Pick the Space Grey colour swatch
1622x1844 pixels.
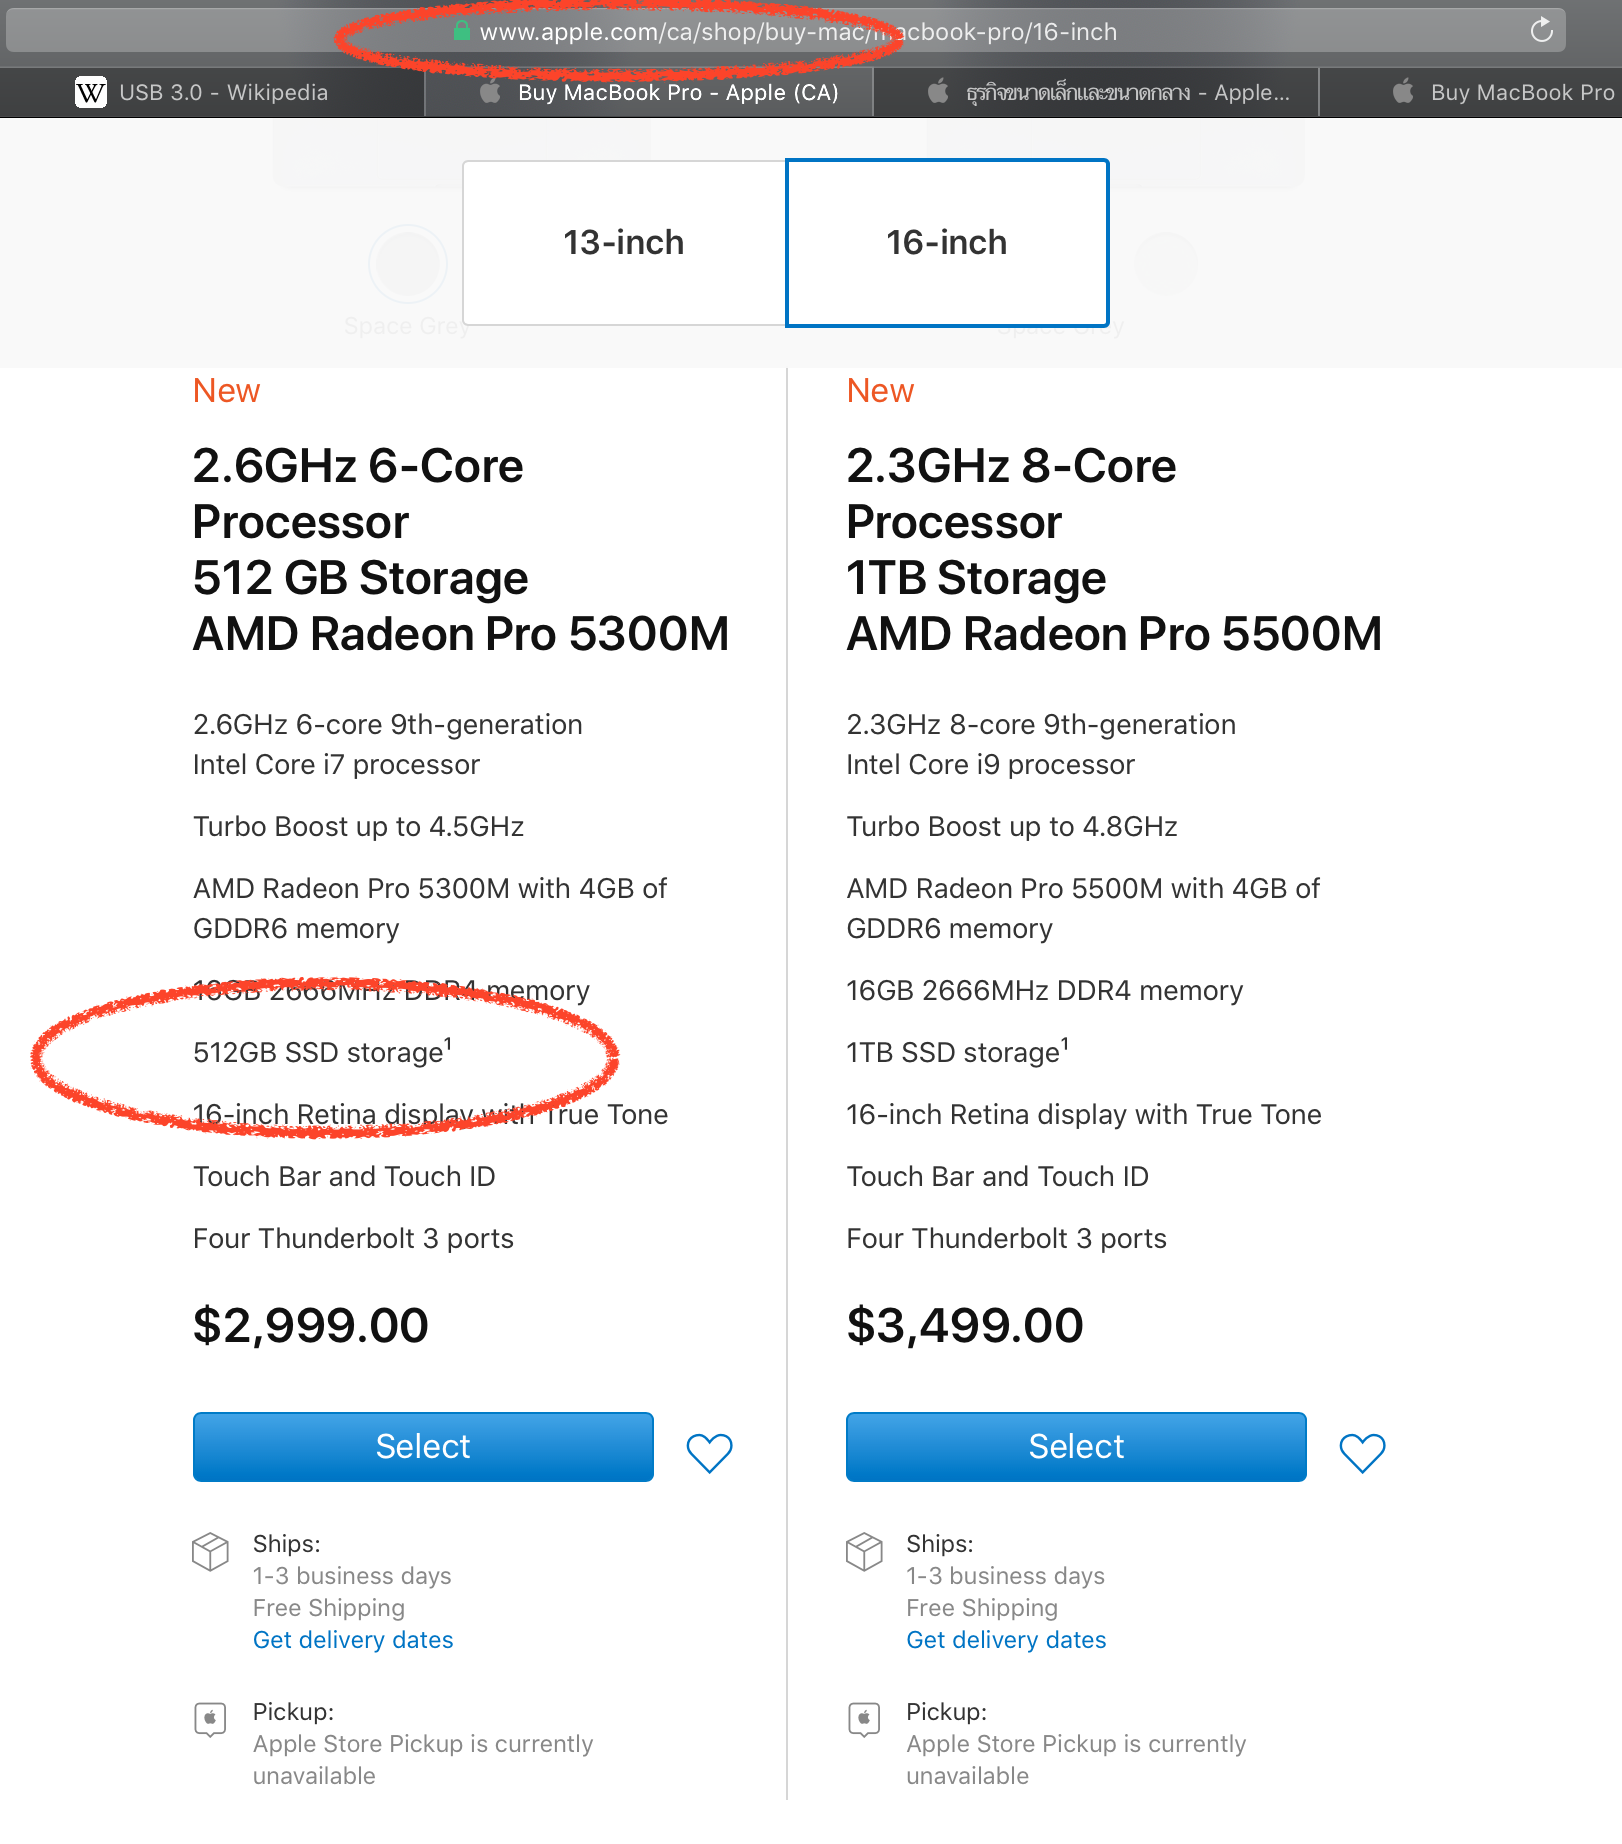pyautogui.click(x=407, y=264)
